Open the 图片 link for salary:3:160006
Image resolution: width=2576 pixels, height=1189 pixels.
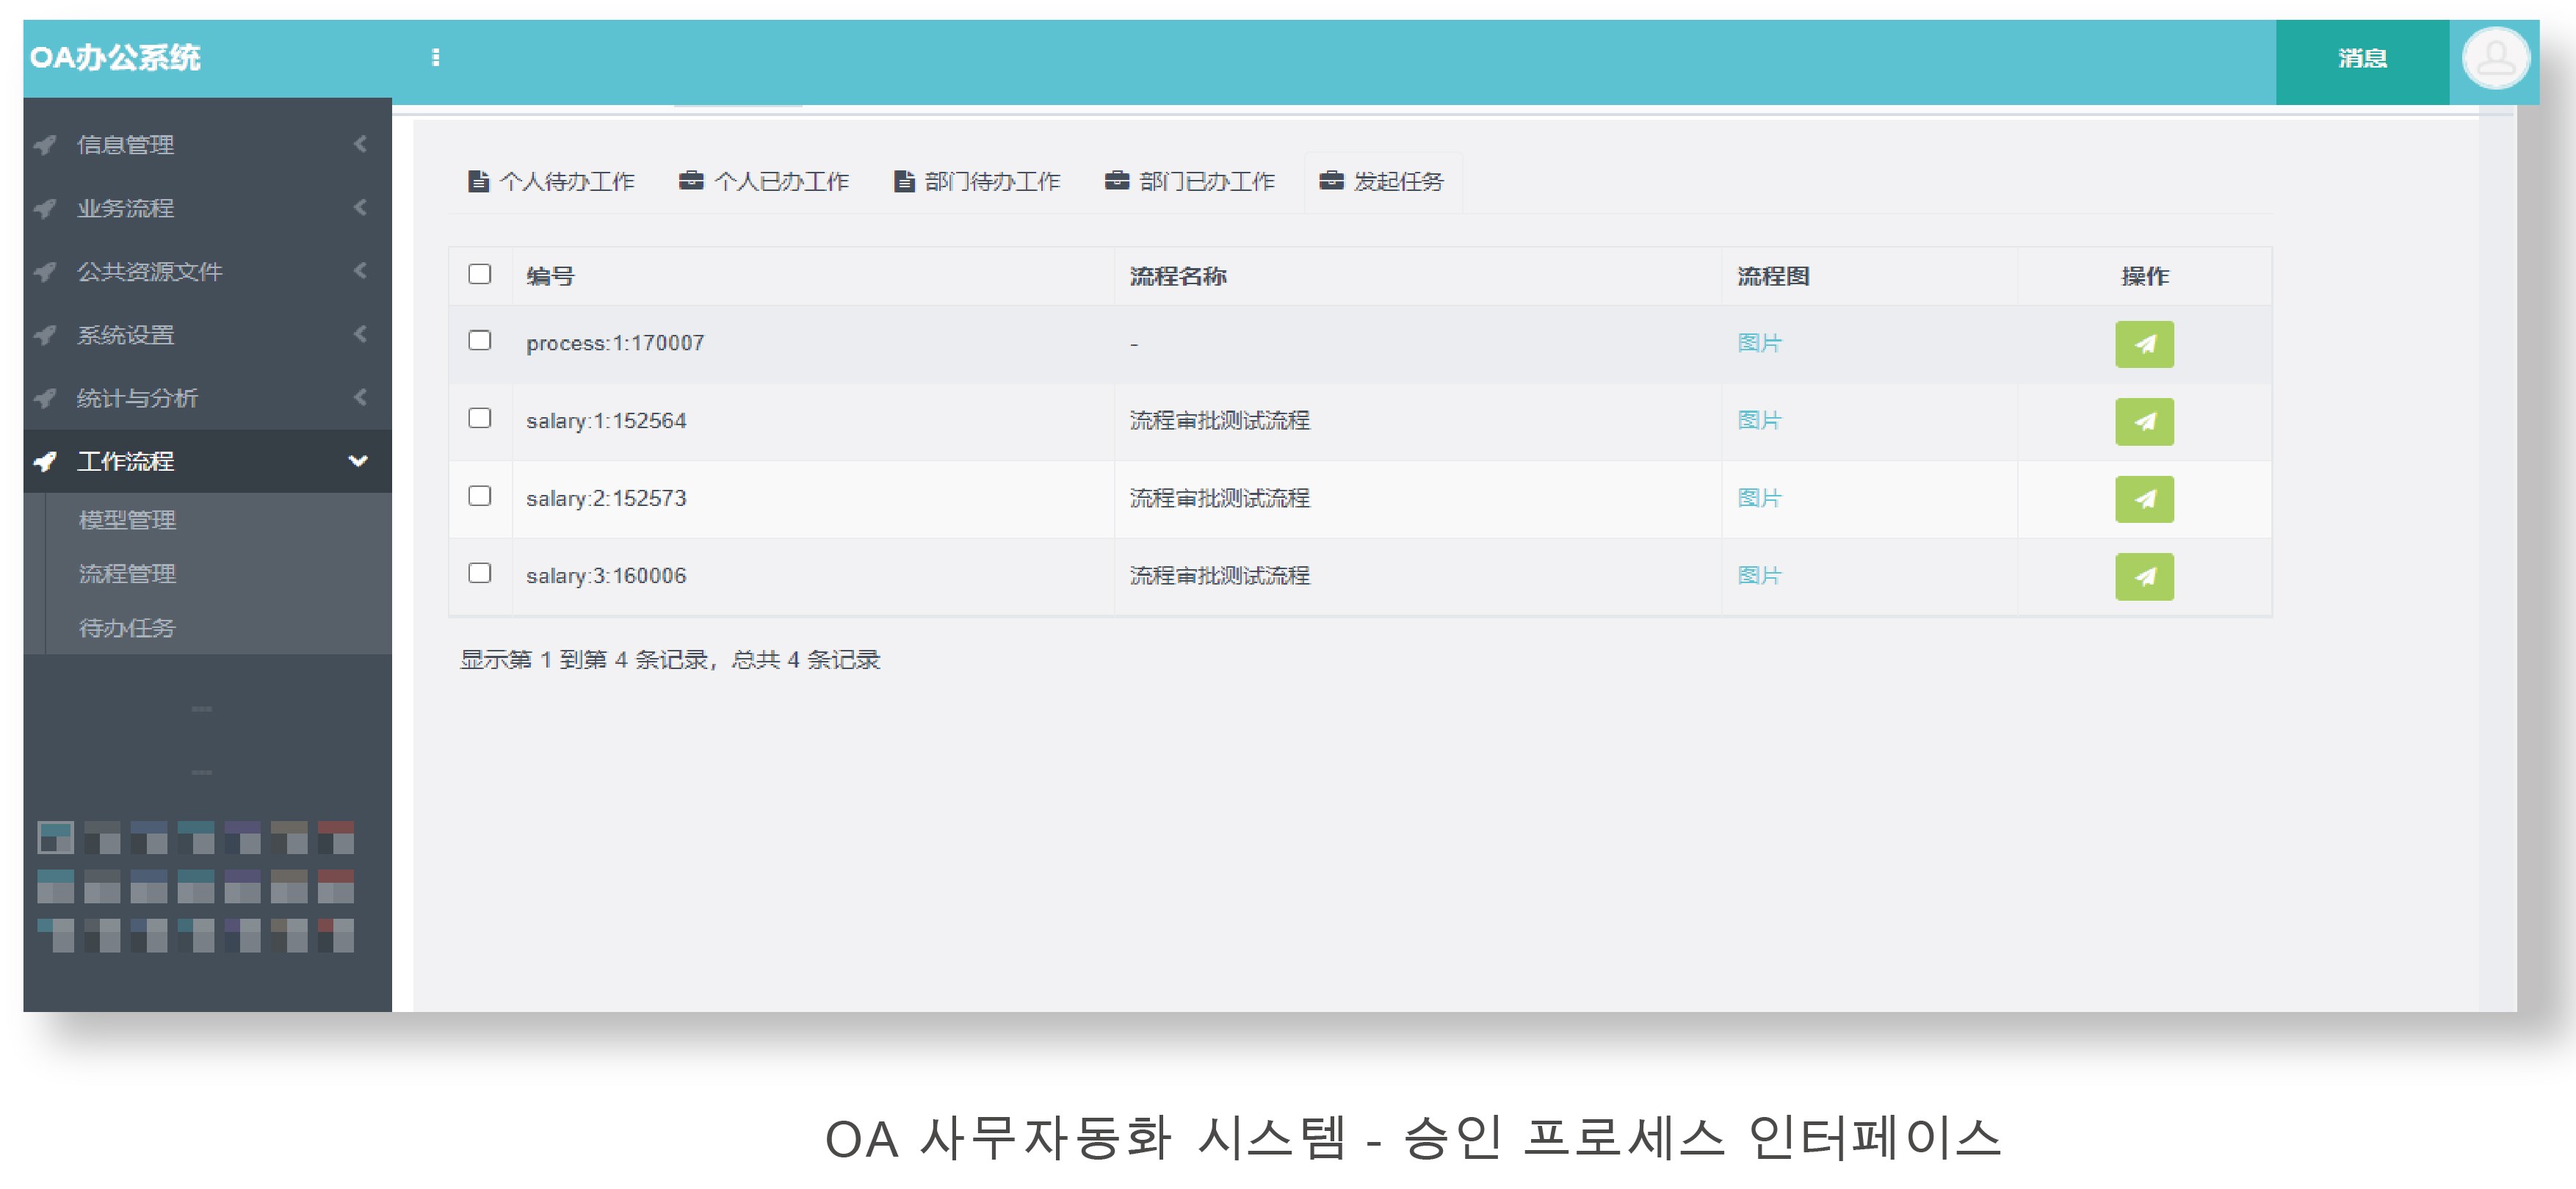click(x=1759, y=576)
